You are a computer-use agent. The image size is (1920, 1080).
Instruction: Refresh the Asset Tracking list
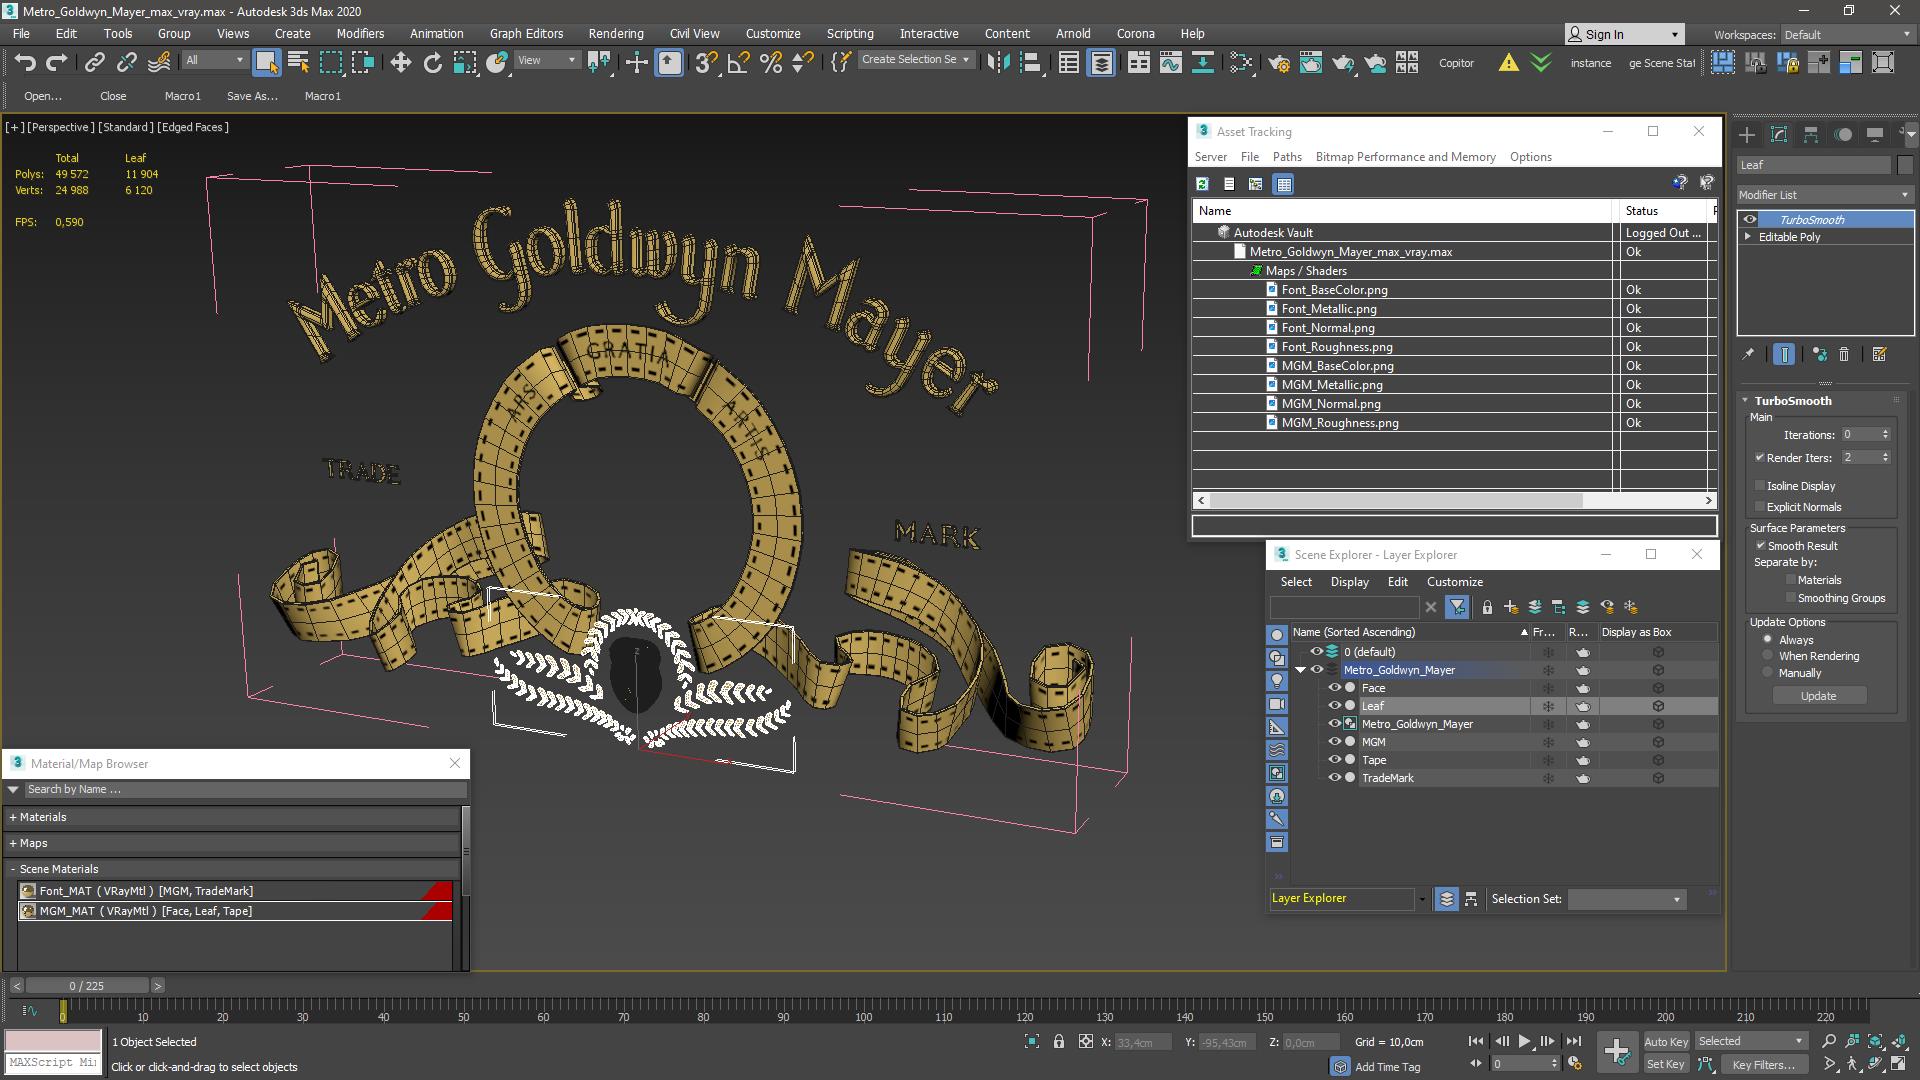(x=1203, y=184)
